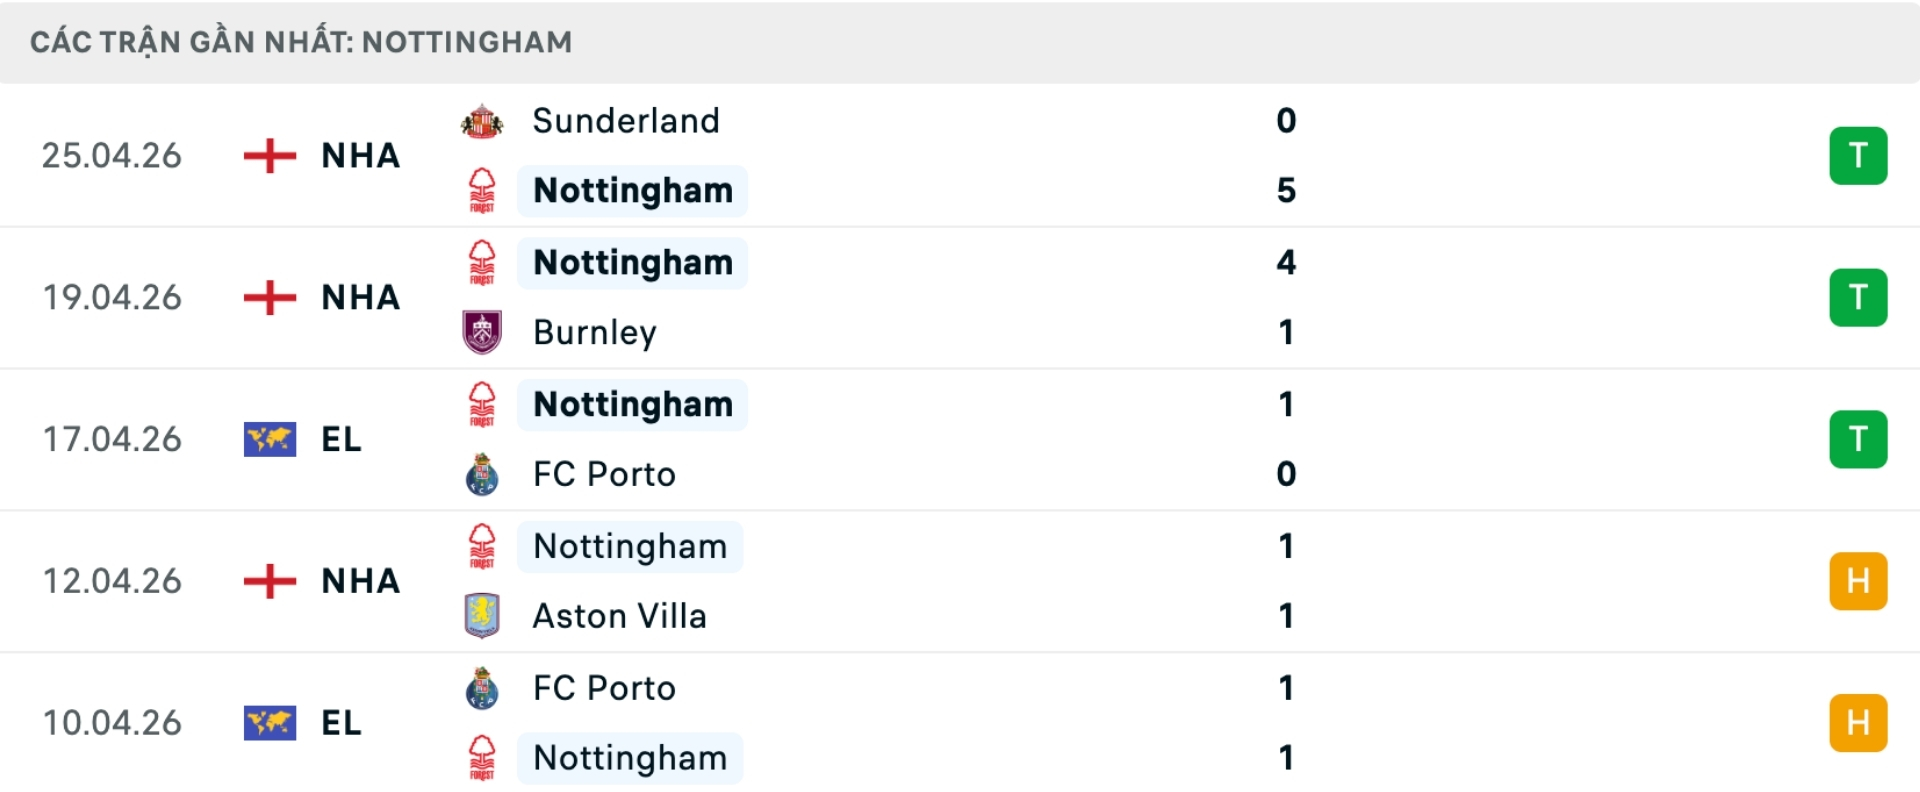
Task: Click the England flag icon for the 19.04.26 match
Action: click(x=270, y=297)
